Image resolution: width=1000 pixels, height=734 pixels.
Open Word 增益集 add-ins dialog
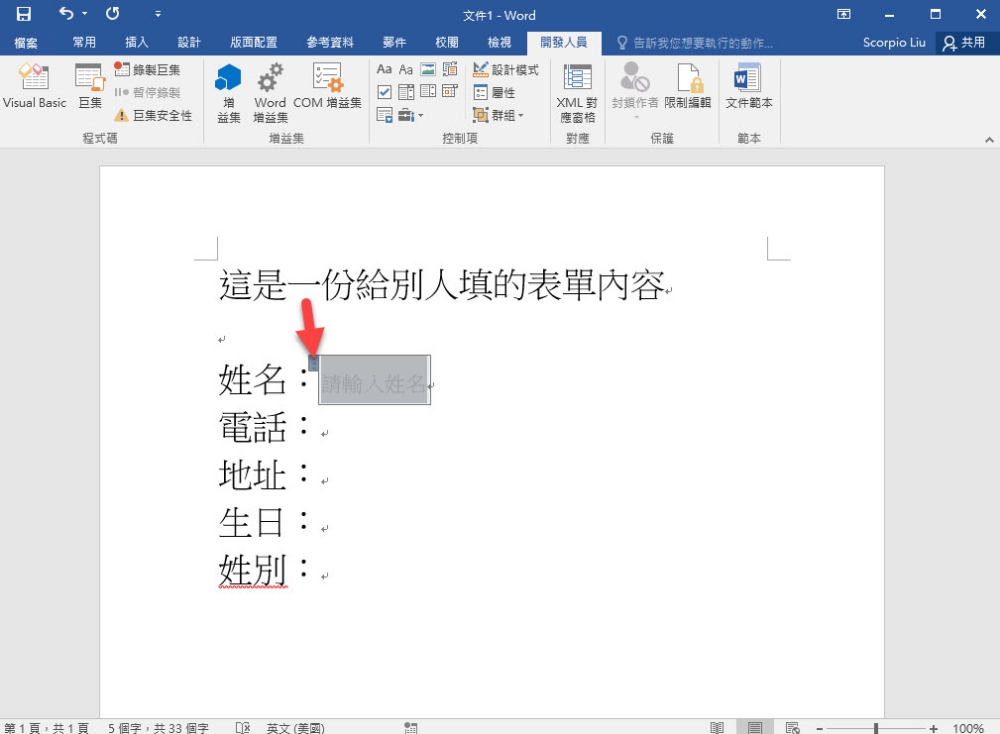click(270, 93)
